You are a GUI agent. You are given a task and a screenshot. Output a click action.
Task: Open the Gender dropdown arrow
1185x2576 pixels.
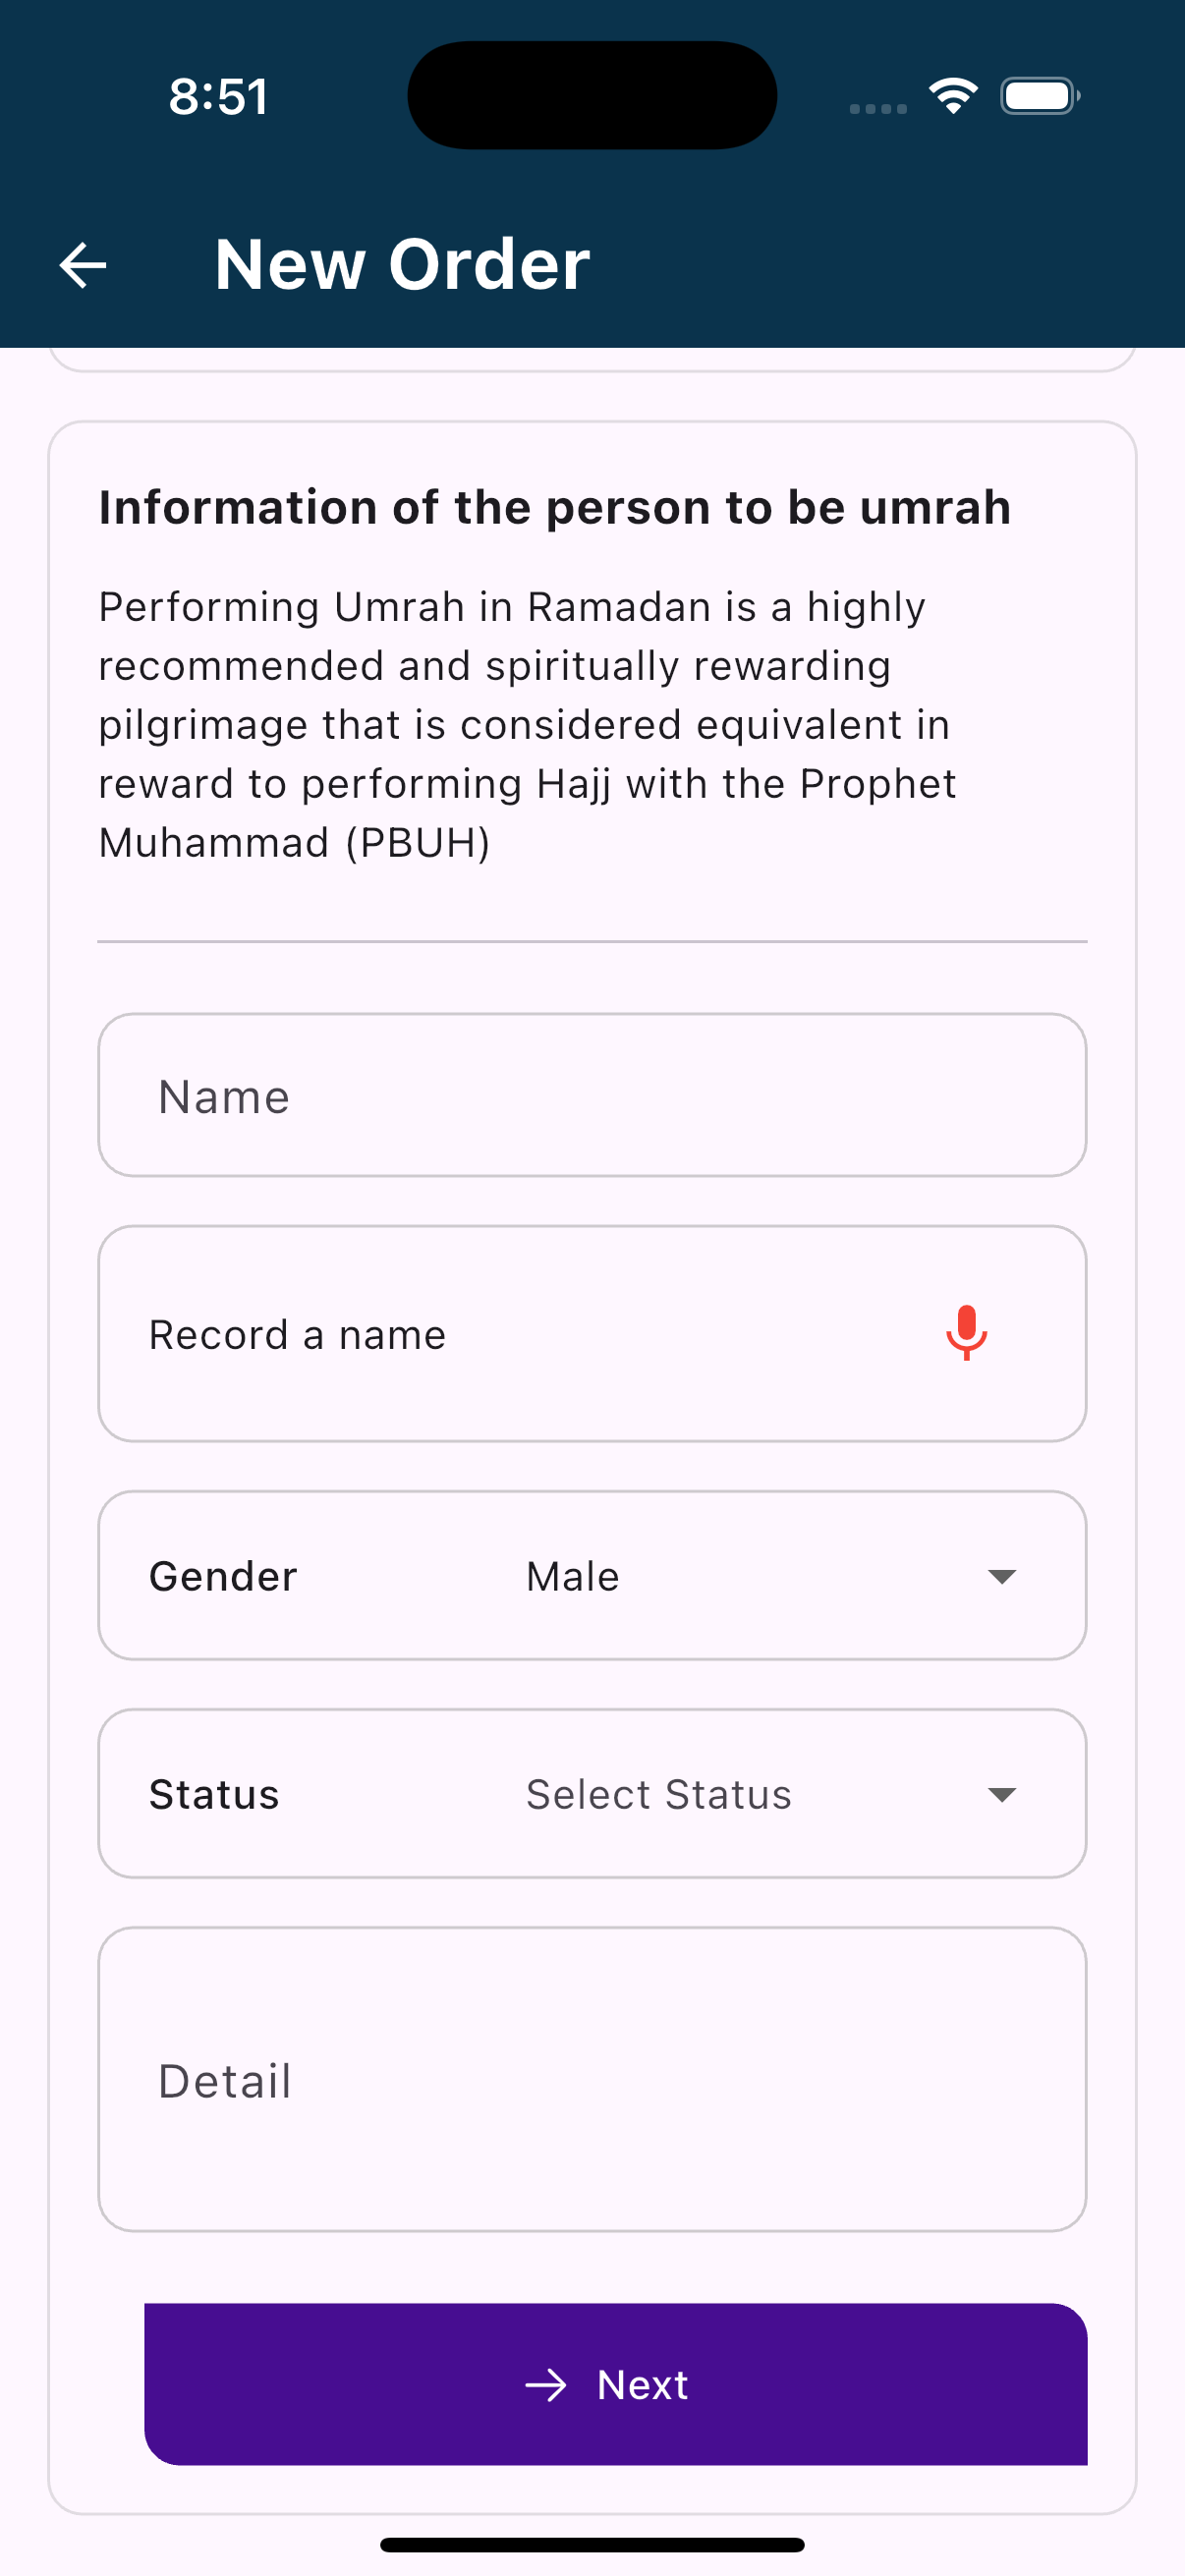point(1001,1577)
